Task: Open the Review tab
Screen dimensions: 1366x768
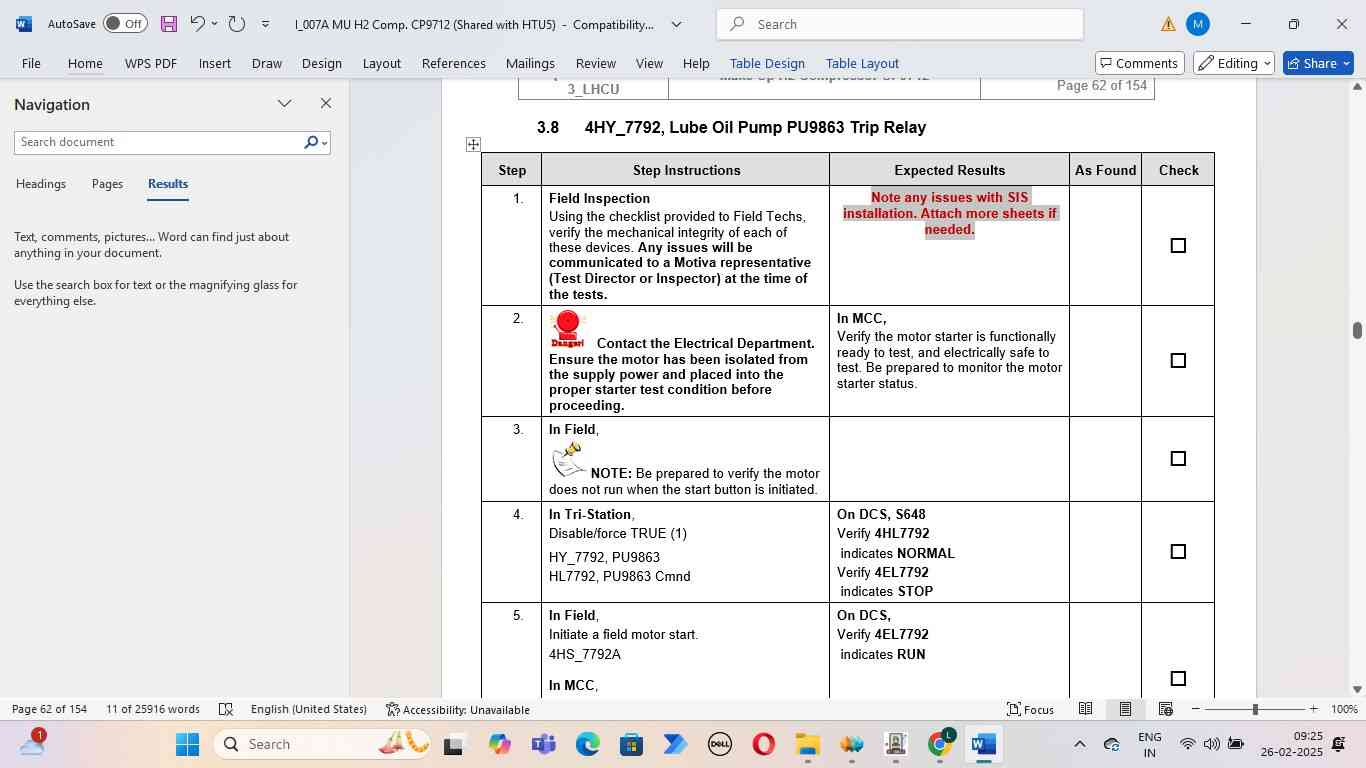Action: point(596,63)
